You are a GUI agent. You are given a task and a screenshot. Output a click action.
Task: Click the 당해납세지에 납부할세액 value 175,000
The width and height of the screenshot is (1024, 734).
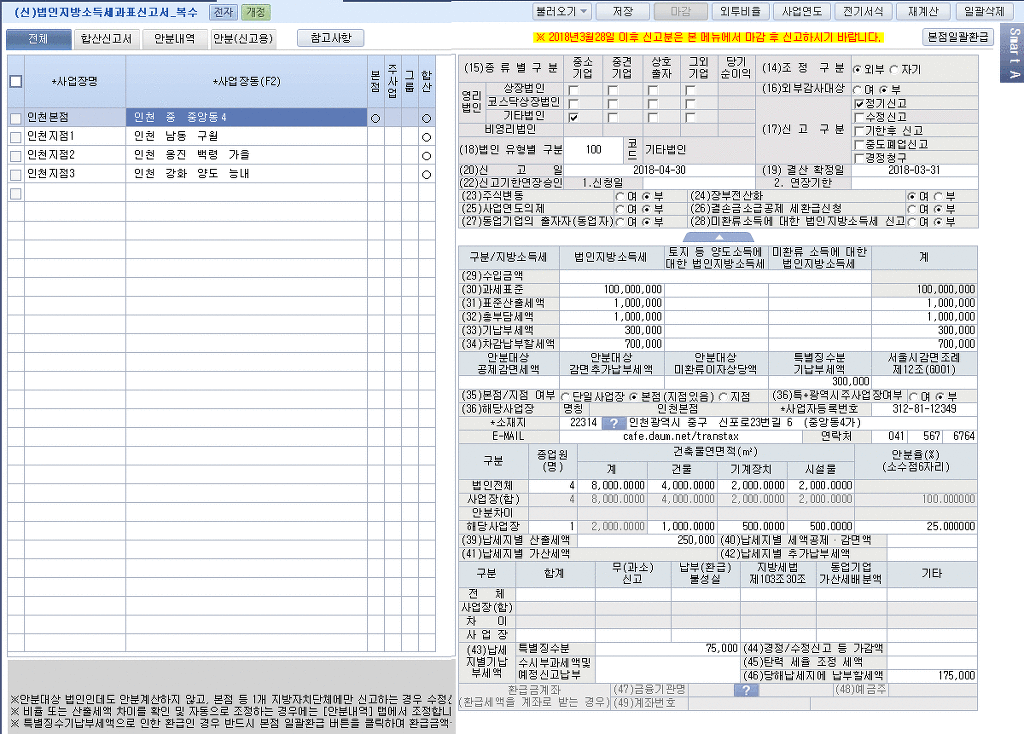tap(932, 676)
